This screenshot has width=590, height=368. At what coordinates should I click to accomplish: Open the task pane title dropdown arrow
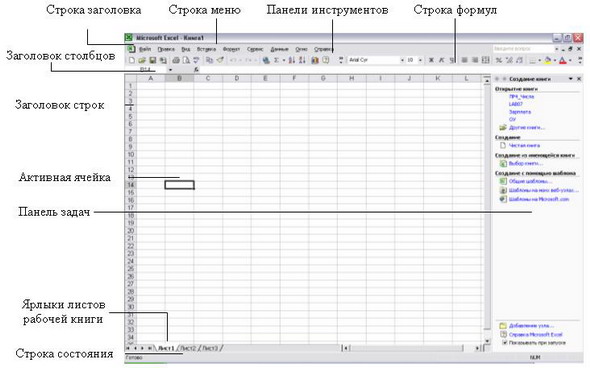[571, 79]
